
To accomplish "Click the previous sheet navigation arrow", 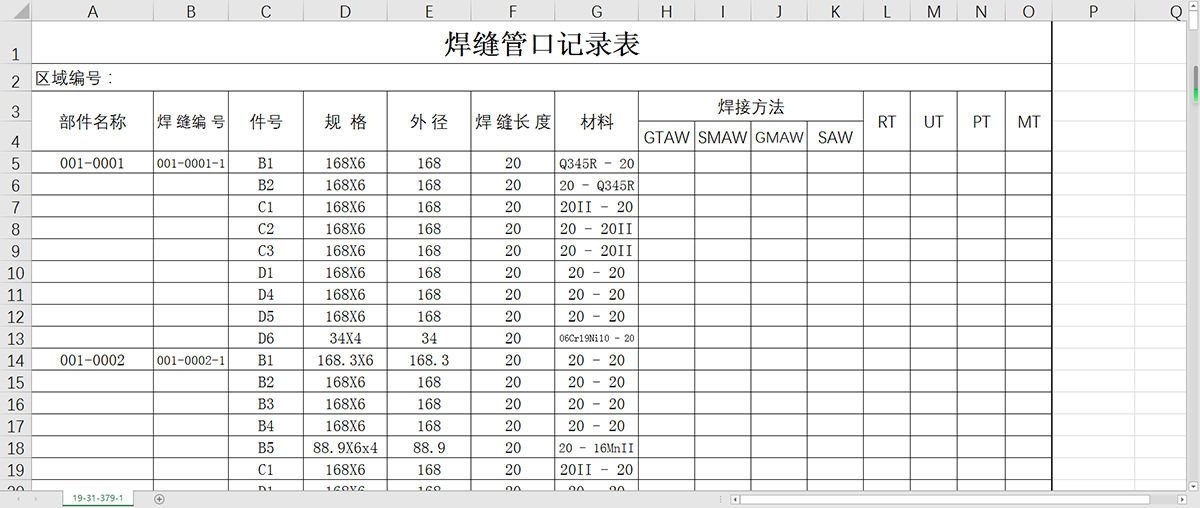I will (x=18, y=498).
